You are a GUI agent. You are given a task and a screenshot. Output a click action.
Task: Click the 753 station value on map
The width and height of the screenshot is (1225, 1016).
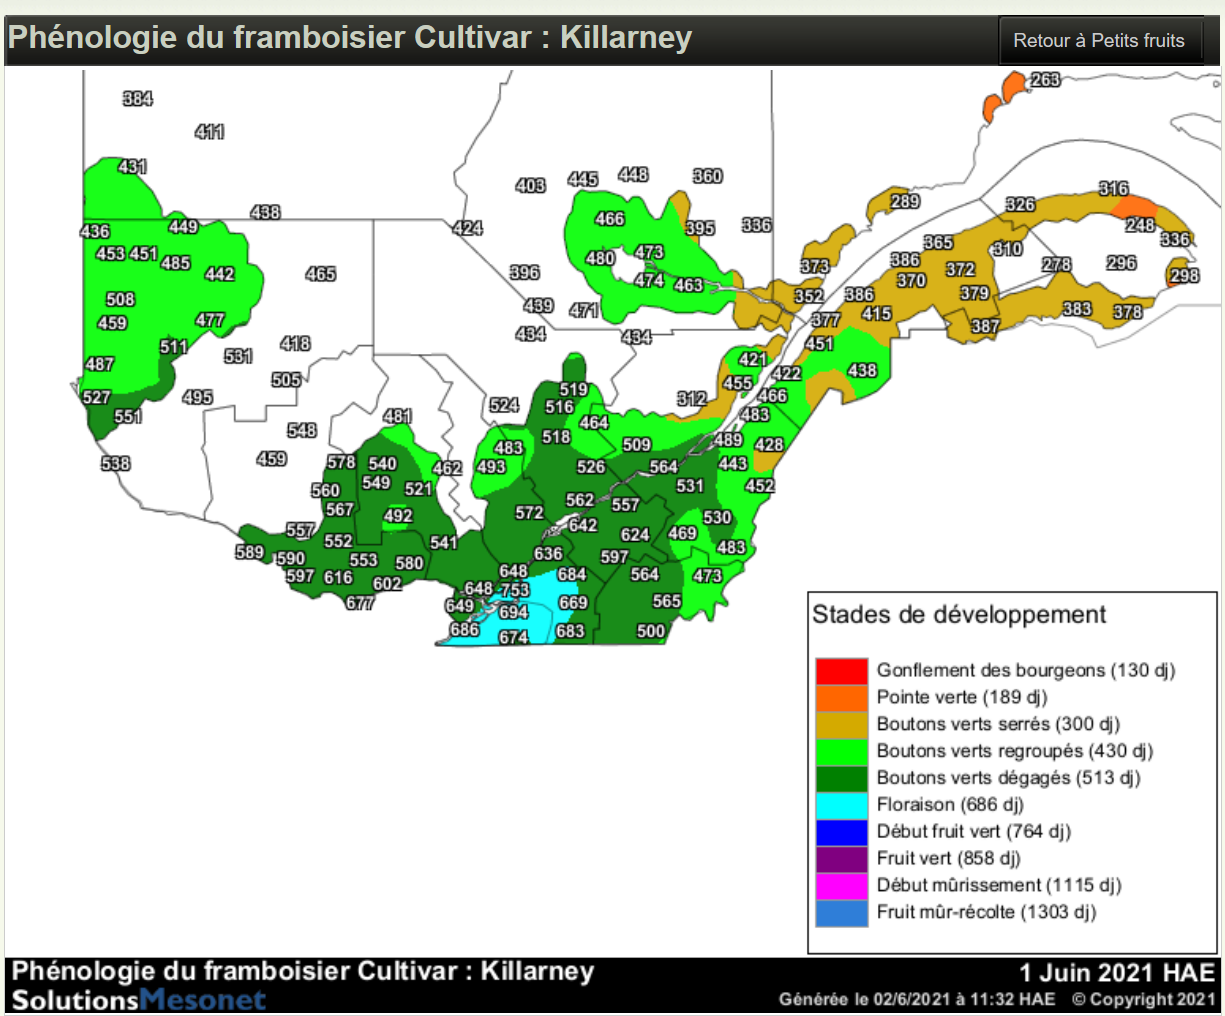(515, 590)
